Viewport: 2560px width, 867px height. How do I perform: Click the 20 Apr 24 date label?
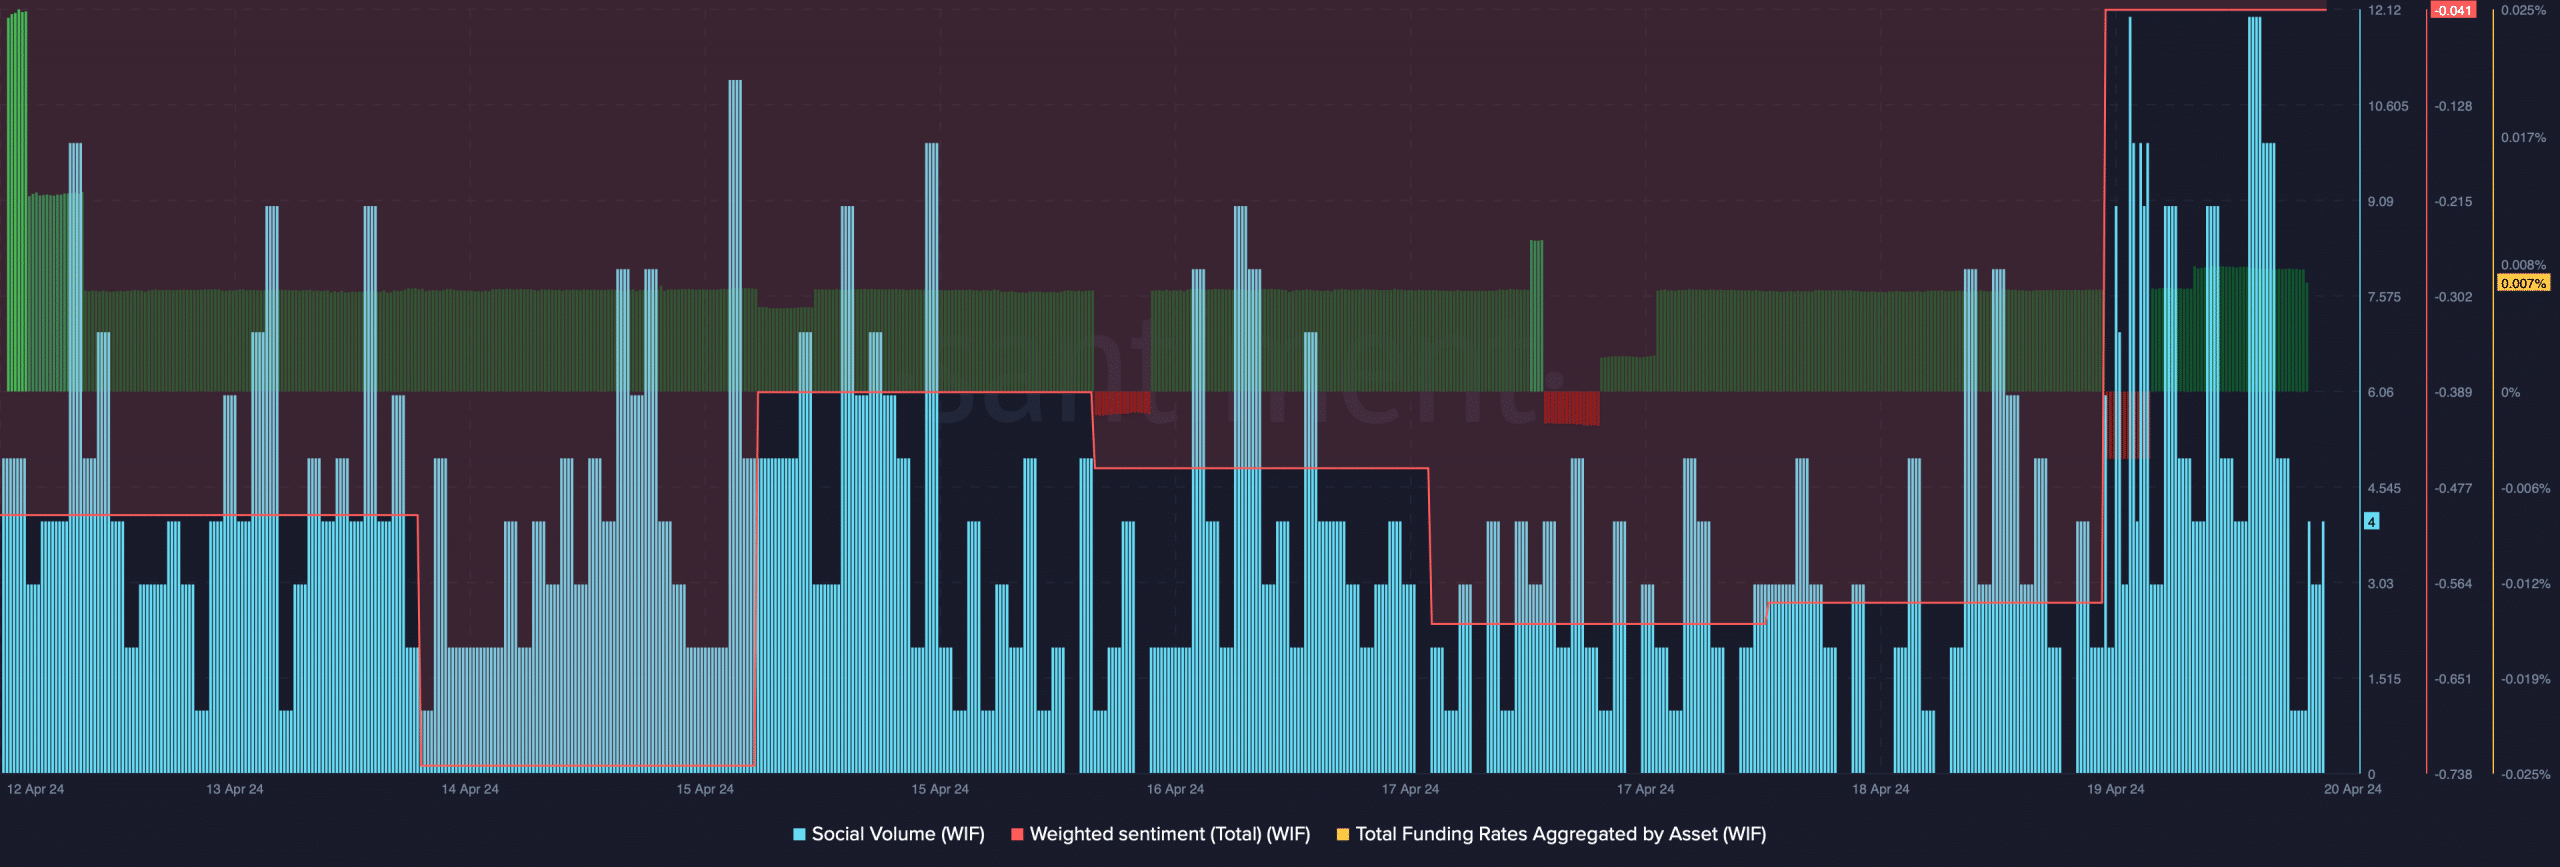[2352, 789]
